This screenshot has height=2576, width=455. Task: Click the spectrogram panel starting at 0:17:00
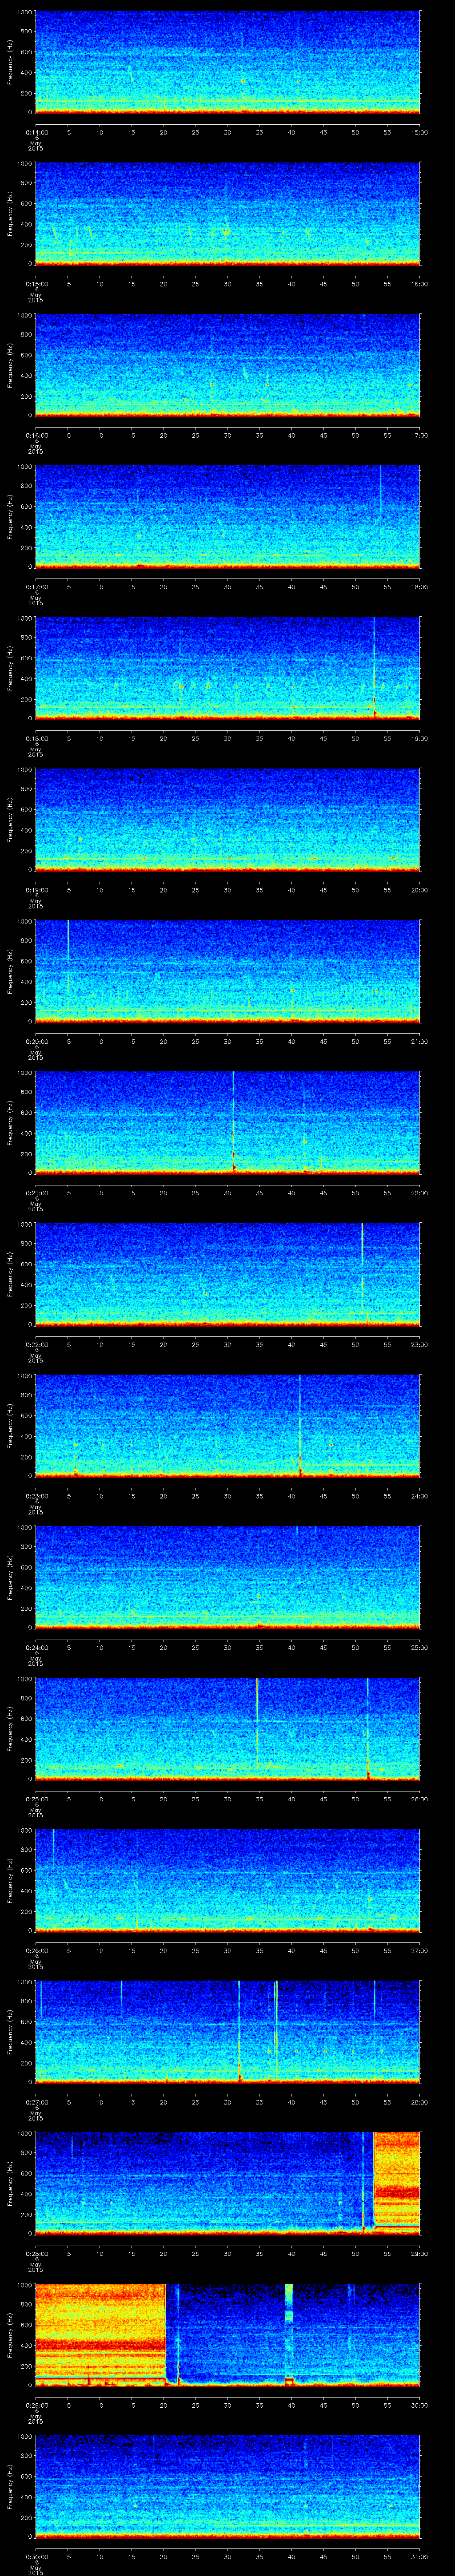[x=228, y=516]
